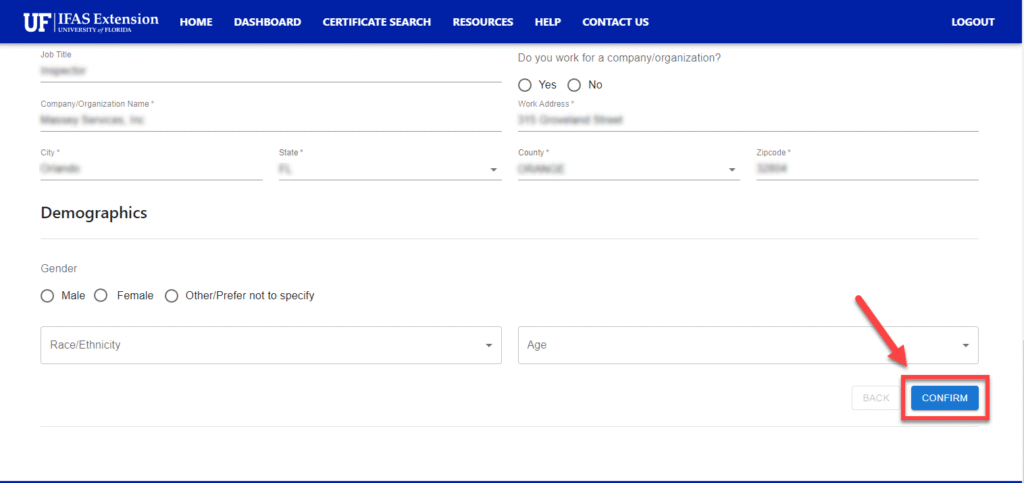Log out using the Logout link

972,22
